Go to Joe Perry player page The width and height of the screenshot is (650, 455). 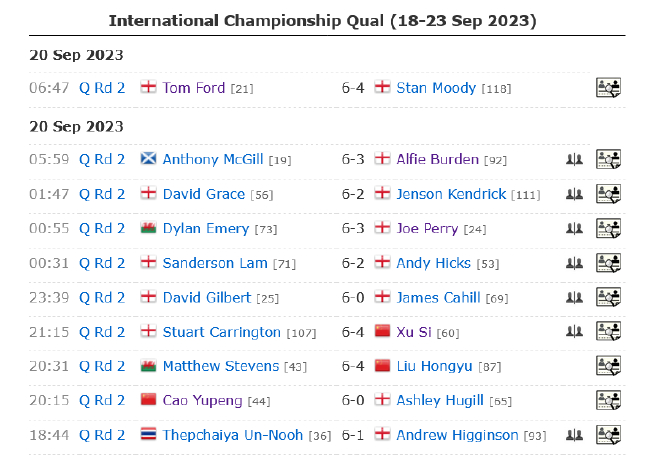[427, 228]
